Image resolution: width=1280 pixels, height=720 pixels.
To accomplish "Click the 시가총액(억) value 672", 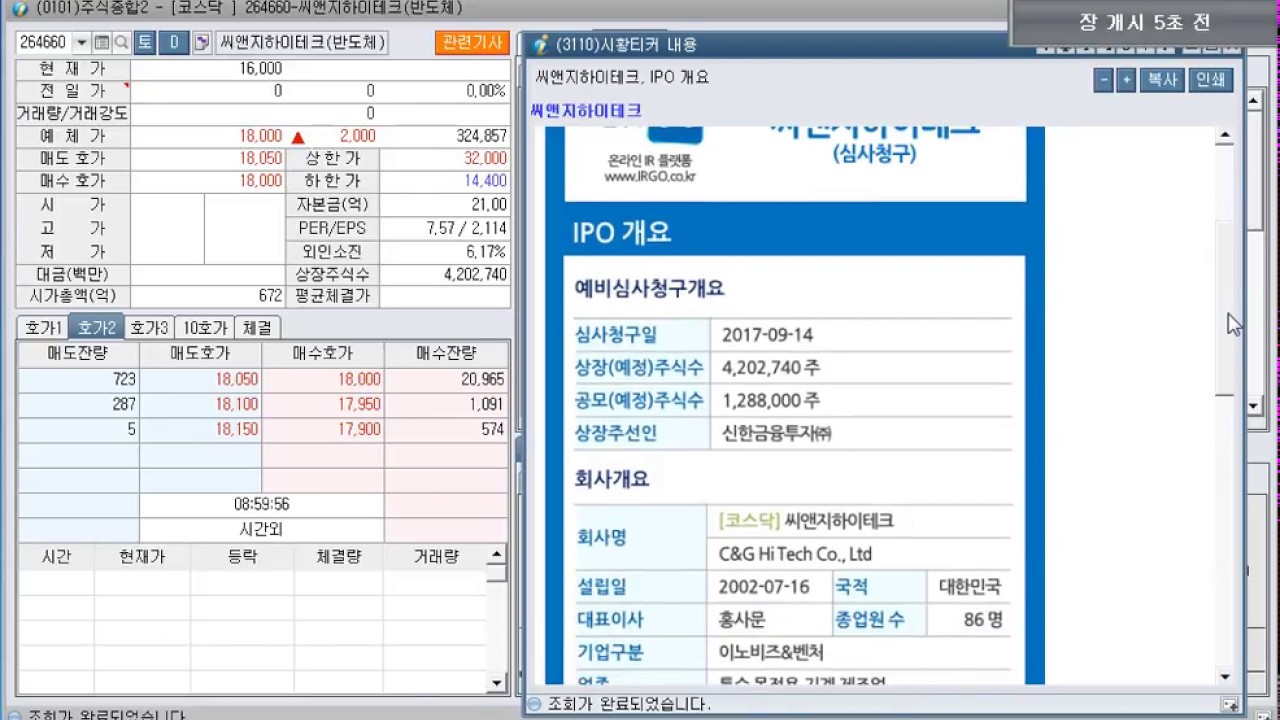I will [x=270, y=297].
